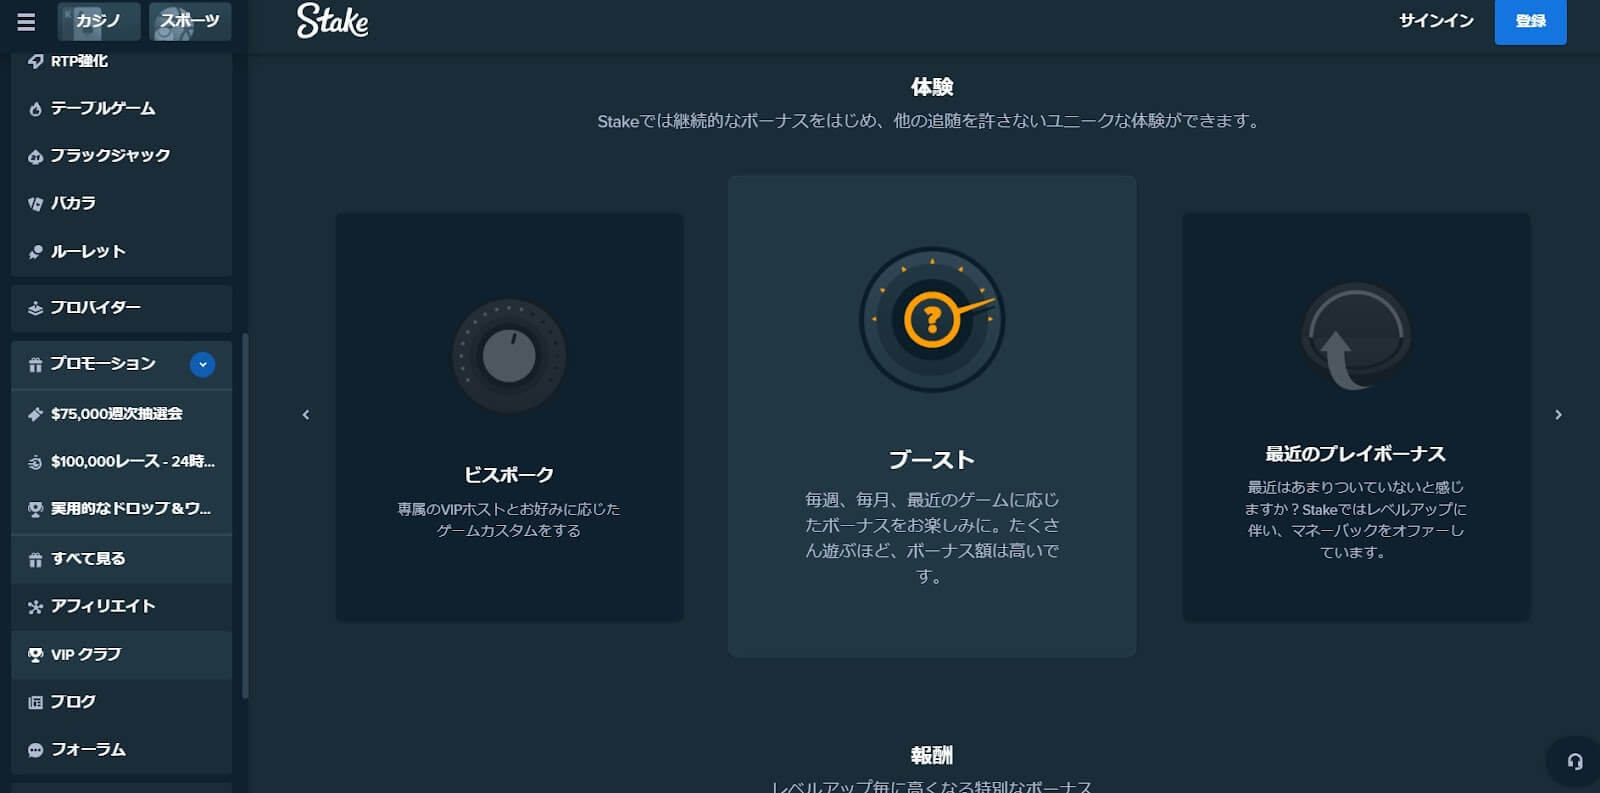This screenshot has width=1600, height=793.
Task: Click the flame icon beside テーブルゲーム
Action: click(35, 109)
